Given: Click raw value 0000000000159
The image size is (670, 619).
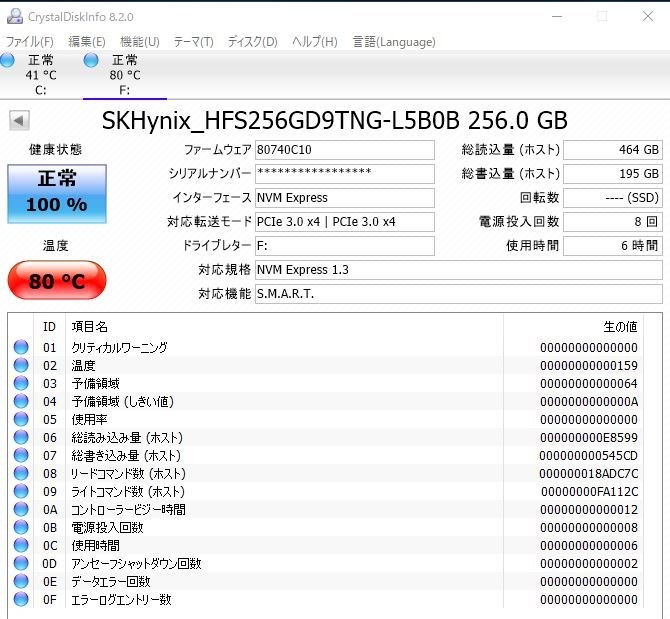Looking at the screenshot, I should click(588, 366).
